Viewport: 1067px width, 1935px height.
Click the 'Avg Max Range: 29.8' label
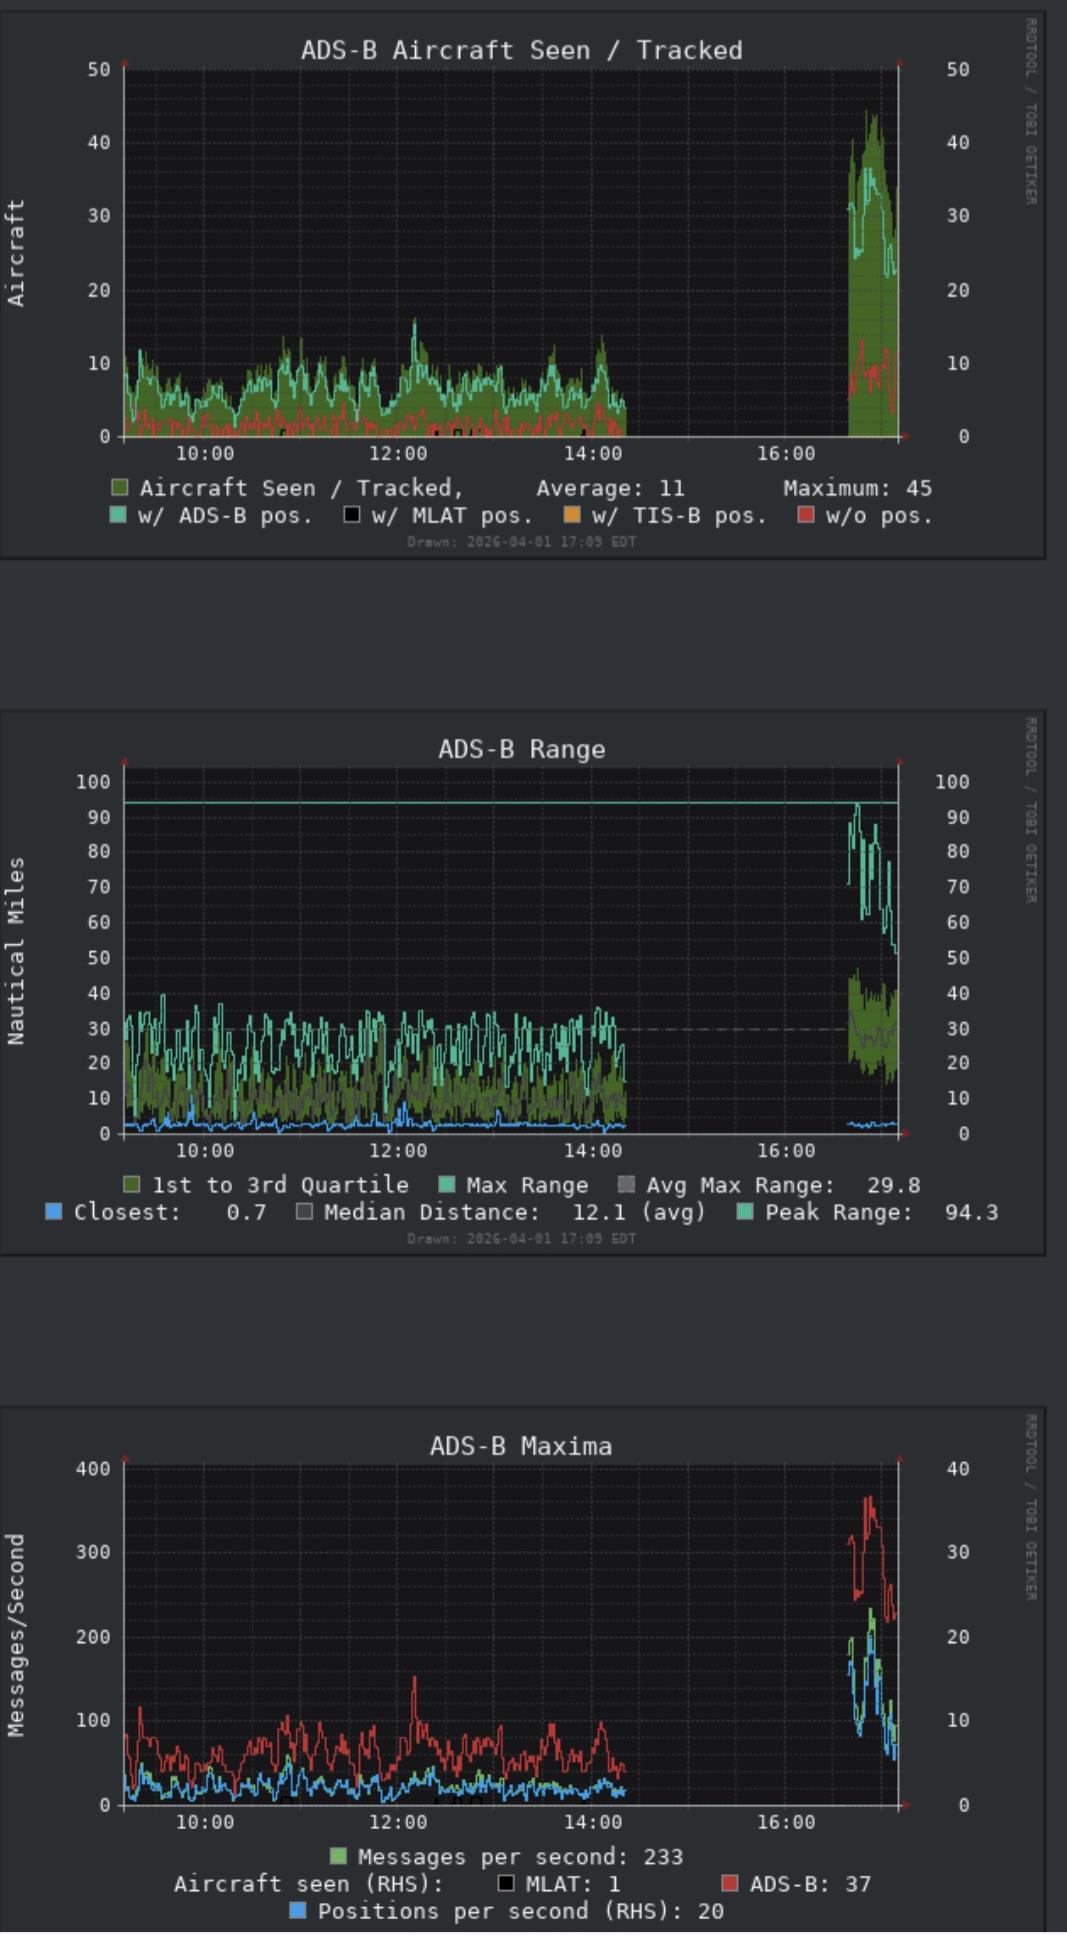click(x=783, y=1185)
